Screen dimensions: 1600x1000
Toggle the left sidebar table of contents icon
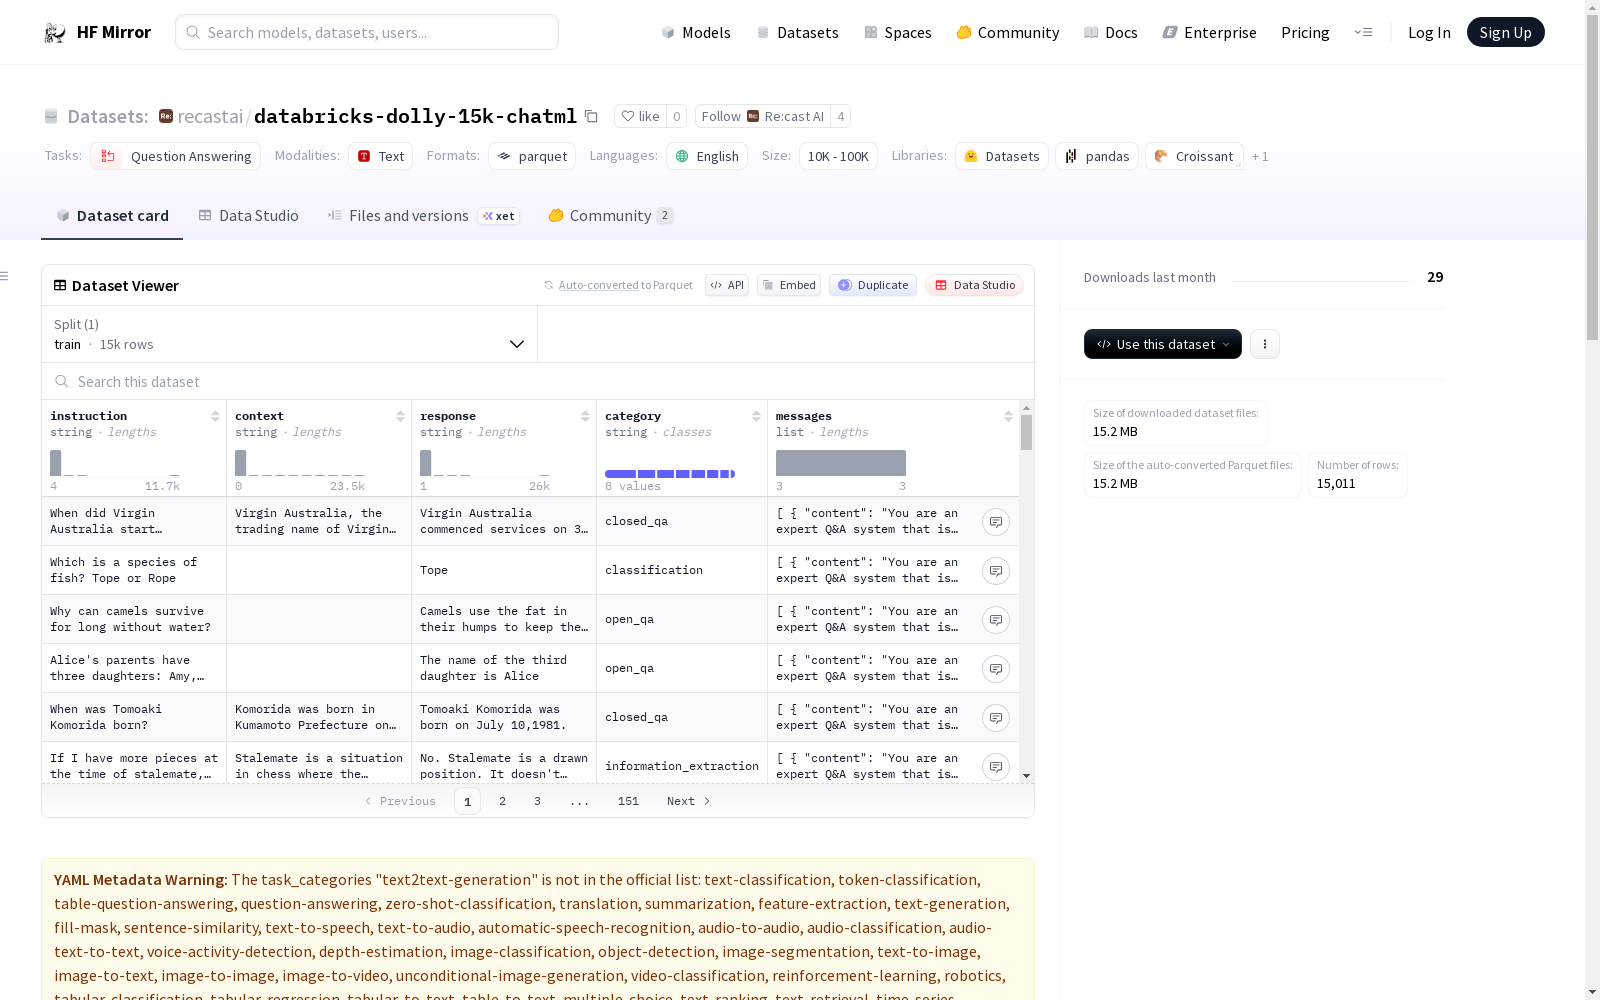pyautogui.click(x=5, y=276)
